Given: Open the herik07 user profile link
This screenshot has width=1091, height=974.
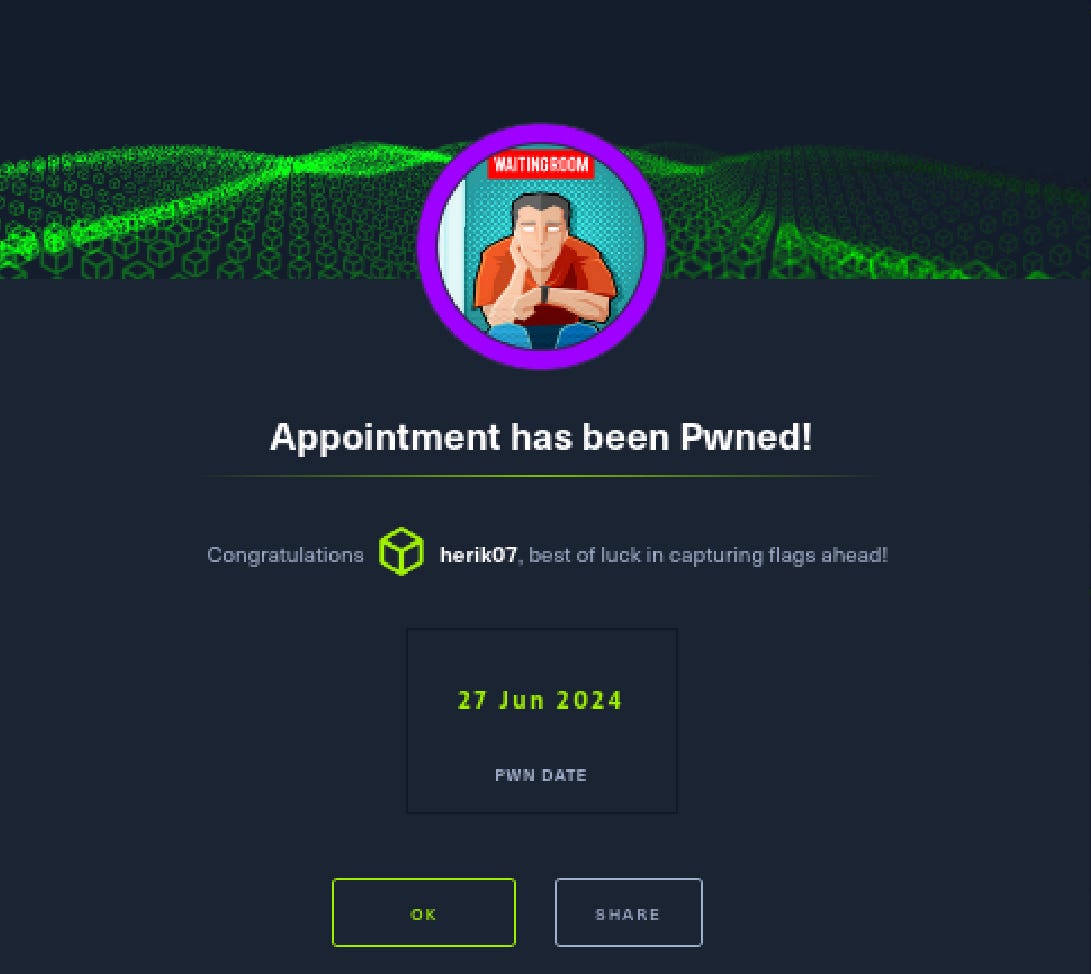Looking at the screenshot, I should pos(478,555).
